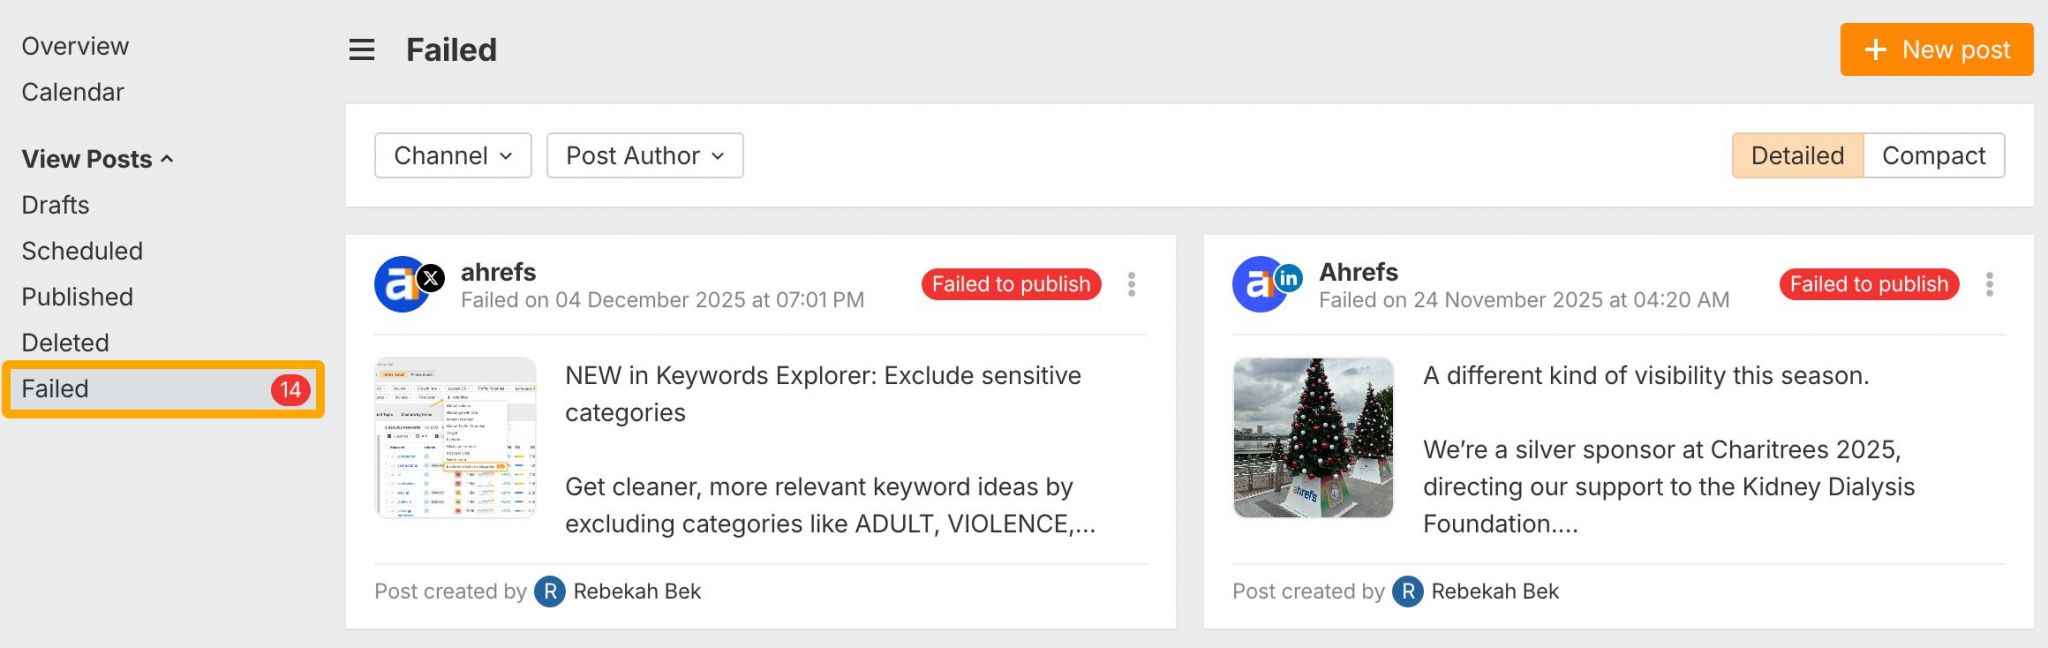The height and width of the screenshot is (648, 2048).
Task: Open the three-dot menu on the Charitrees post
Action: coord(1988,284)
